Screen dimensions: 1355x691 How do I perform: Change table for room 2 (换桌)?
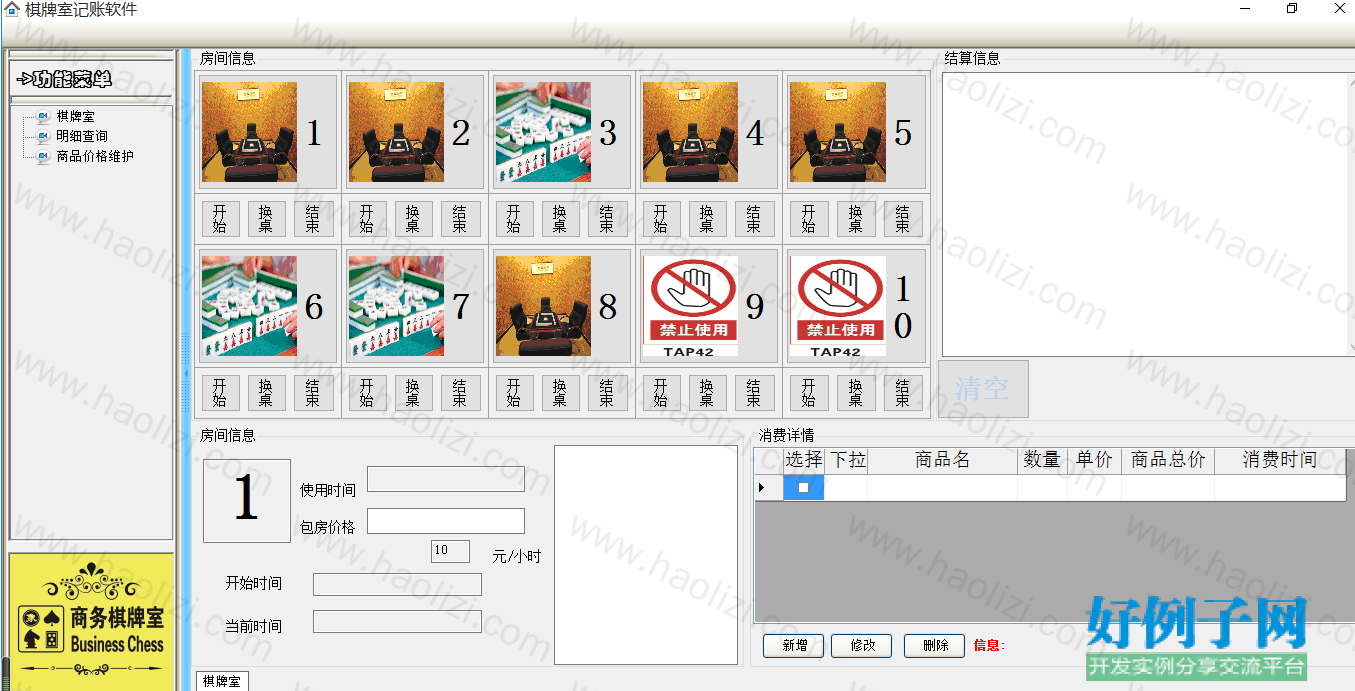click(413, 219)
